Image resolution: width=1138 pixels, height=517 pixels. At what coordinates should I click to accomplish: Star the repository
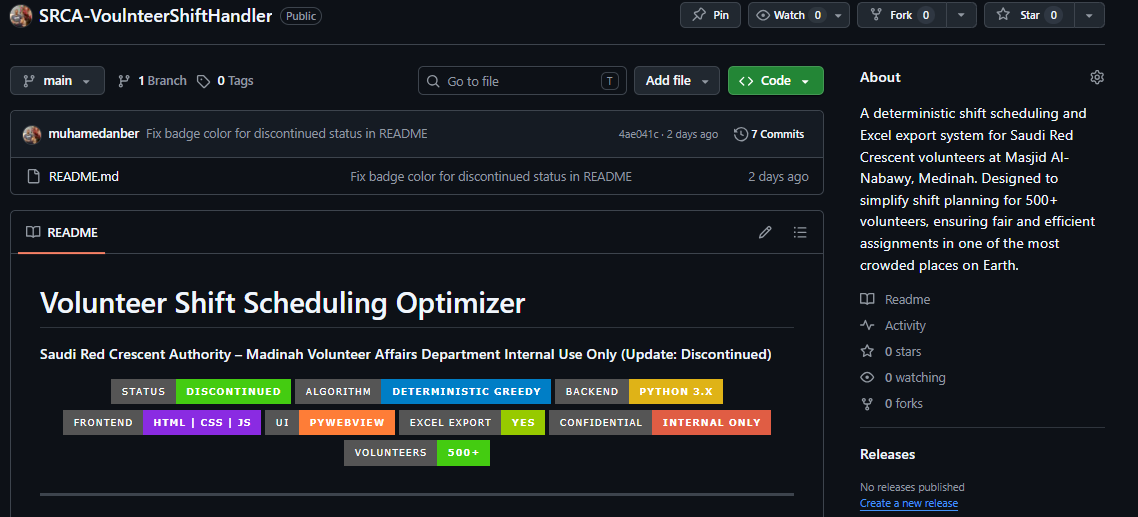click(1030, 15)
